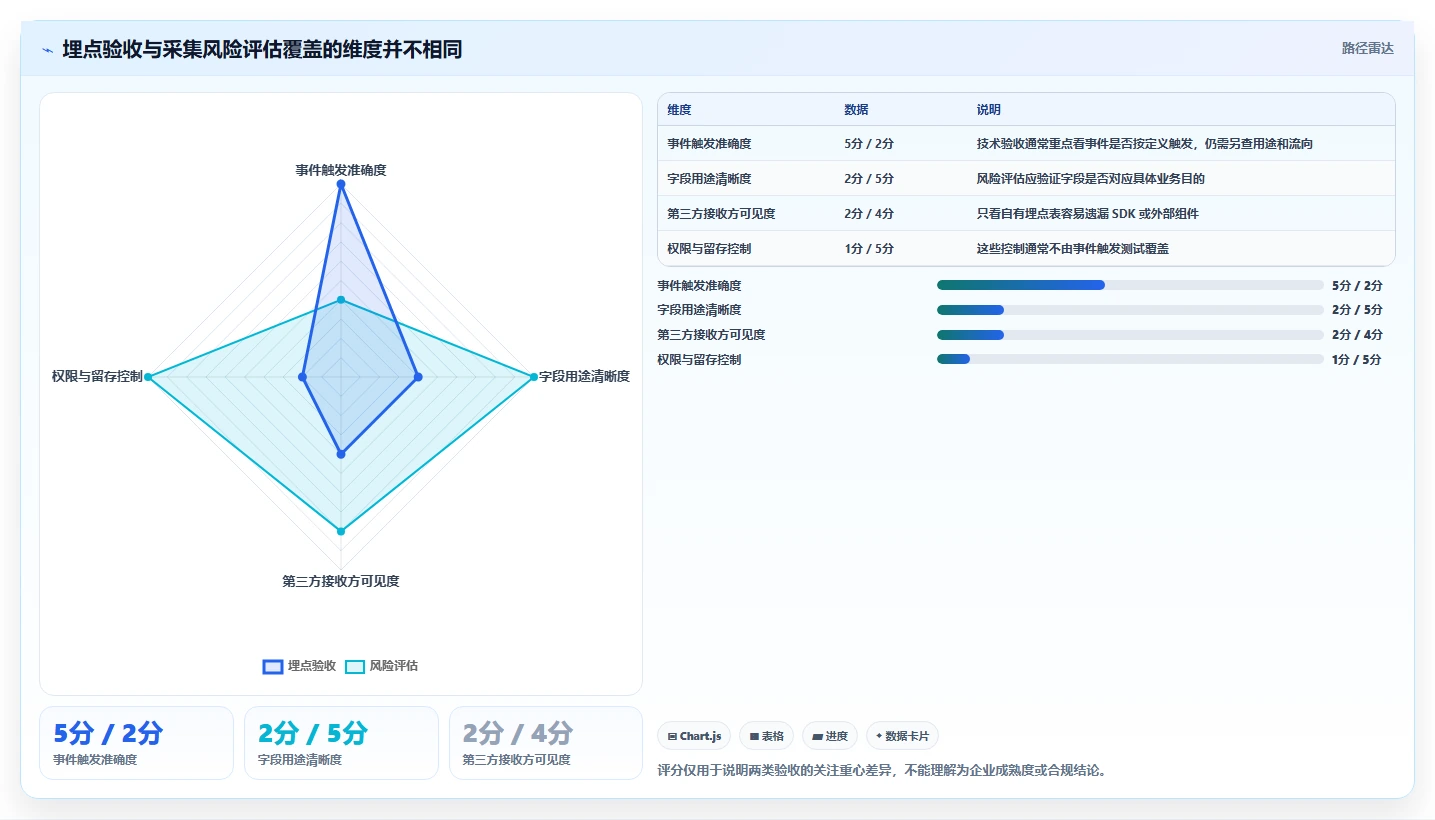Click the 风险评估 point on the 事件触发准确度 axis
The image size is (1435, 820).
pos(341,300)
